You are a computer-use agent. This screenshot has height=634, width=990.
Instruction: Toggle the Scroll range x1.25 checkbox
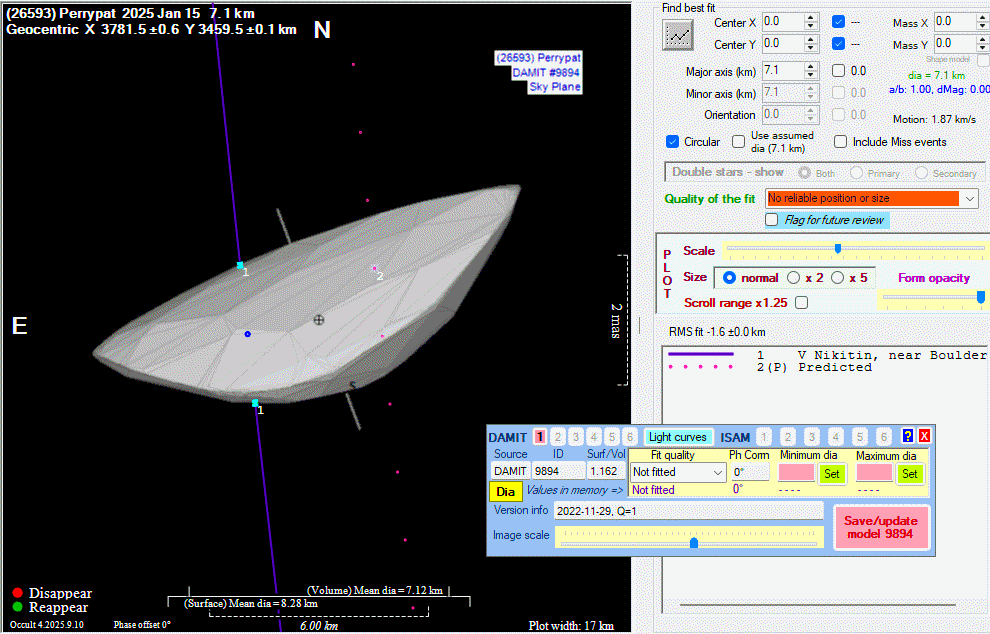click(801, 303)
